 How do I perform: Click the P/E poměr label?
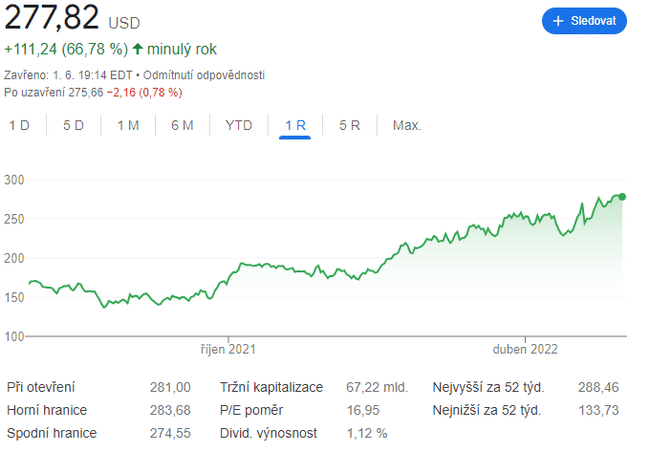[x=251, y=410]
